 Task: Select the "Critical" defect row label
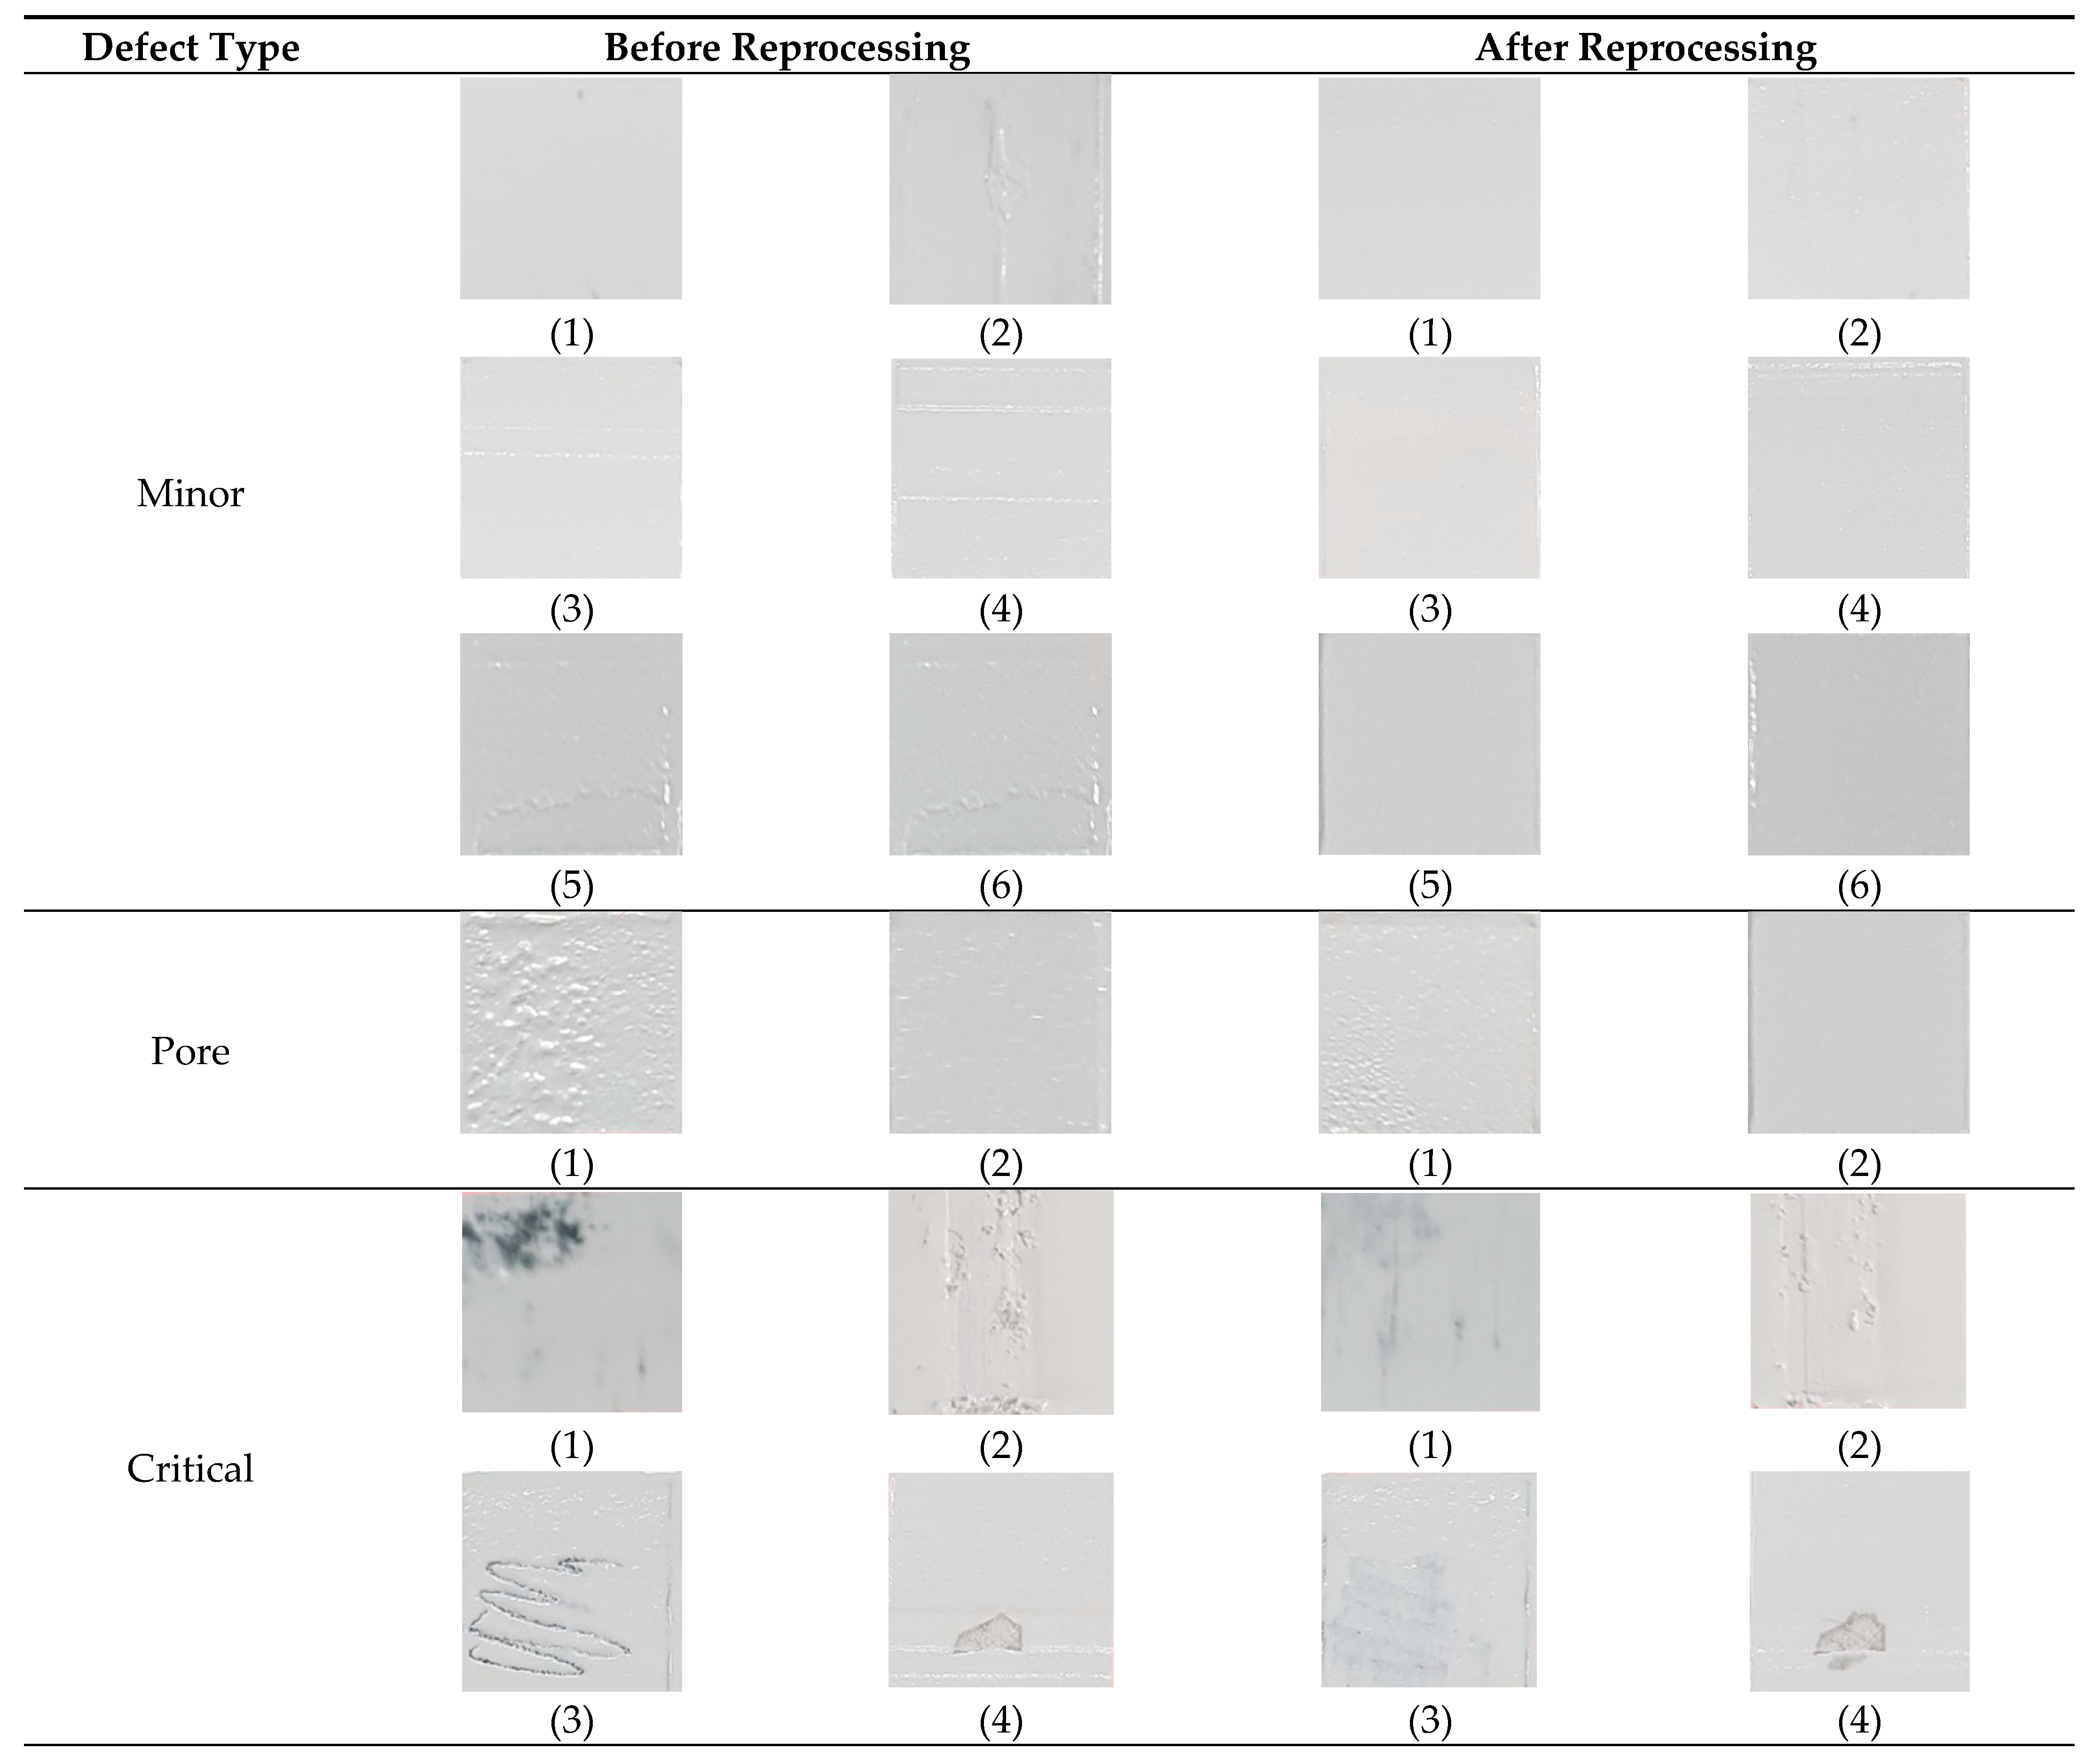[190, 1468]
